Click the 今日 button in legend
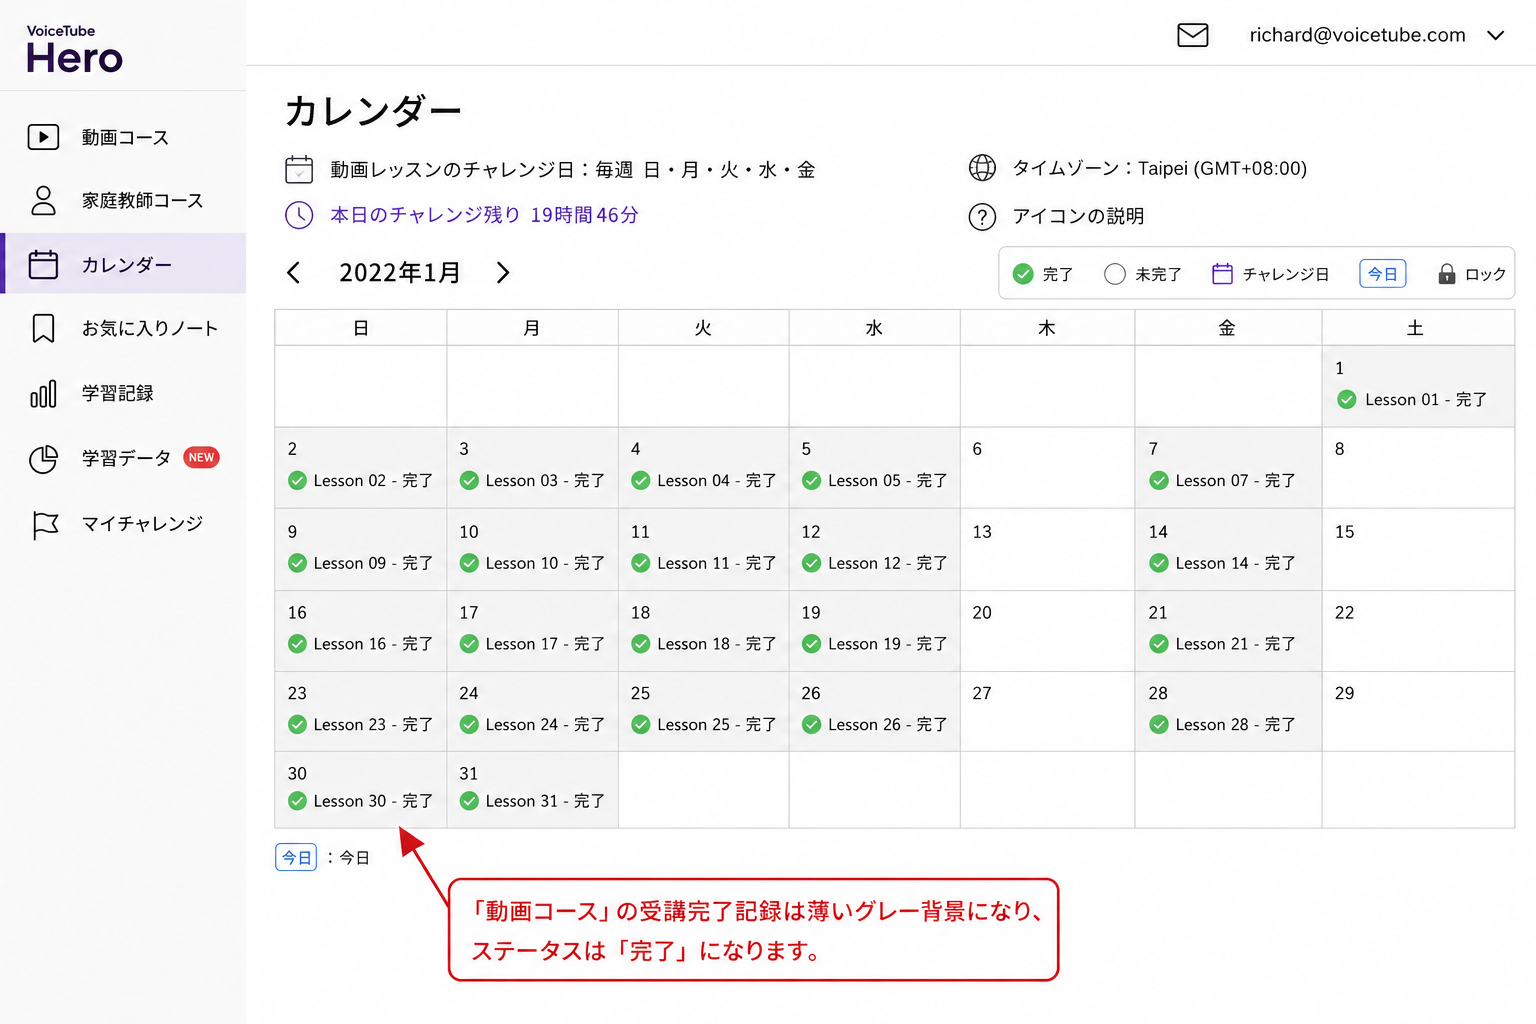1536x1024 pixels. click(x=1383, y=274)
